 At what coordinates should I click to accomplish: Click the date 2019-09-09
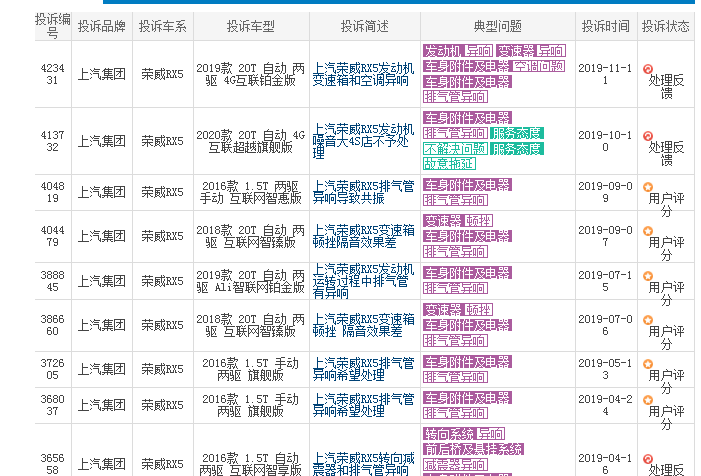(x=605, y=192)
